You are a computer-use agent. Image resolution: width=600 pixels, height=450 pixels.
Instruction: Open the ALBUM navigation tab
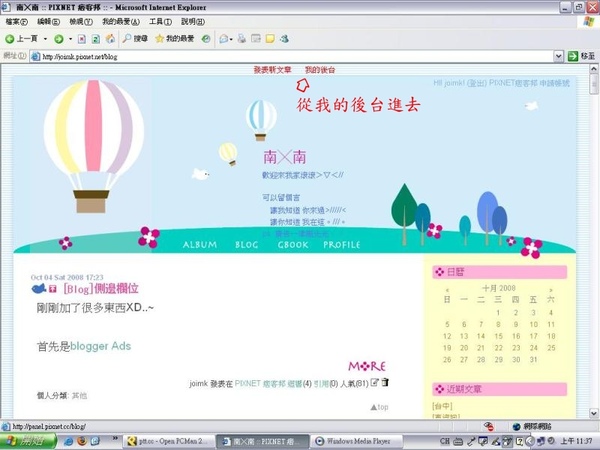coord(200,245)
